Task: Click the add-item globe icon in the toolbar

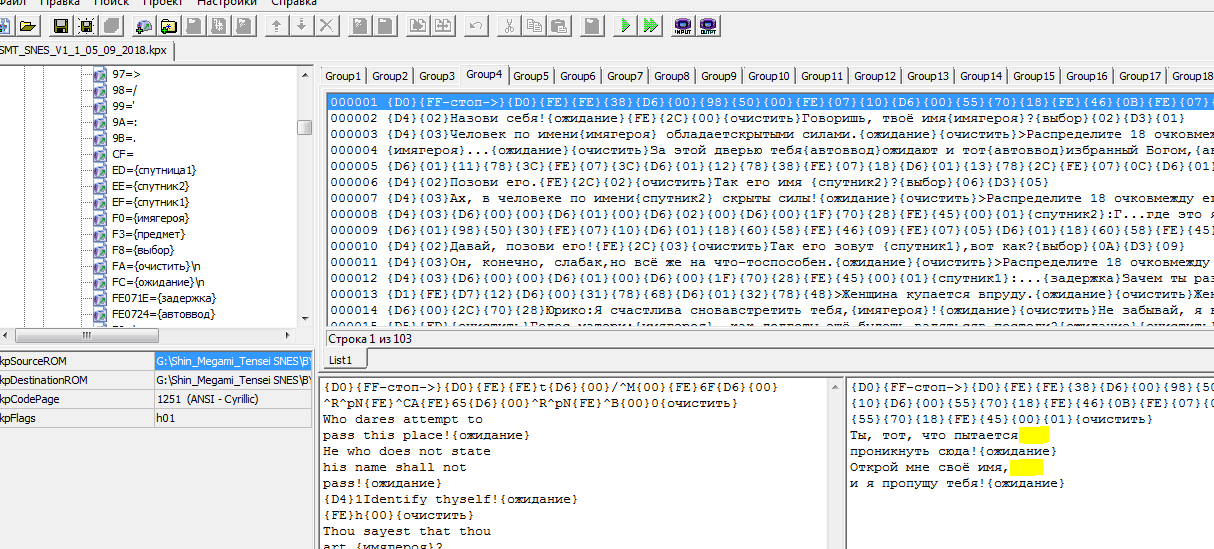Action: coord(144,25)
